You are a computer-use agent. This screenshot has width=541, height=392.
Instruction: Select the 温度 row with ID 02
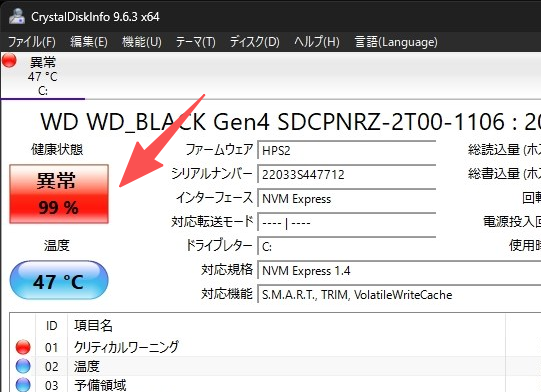pyautogui.click(x=275, y=366)
